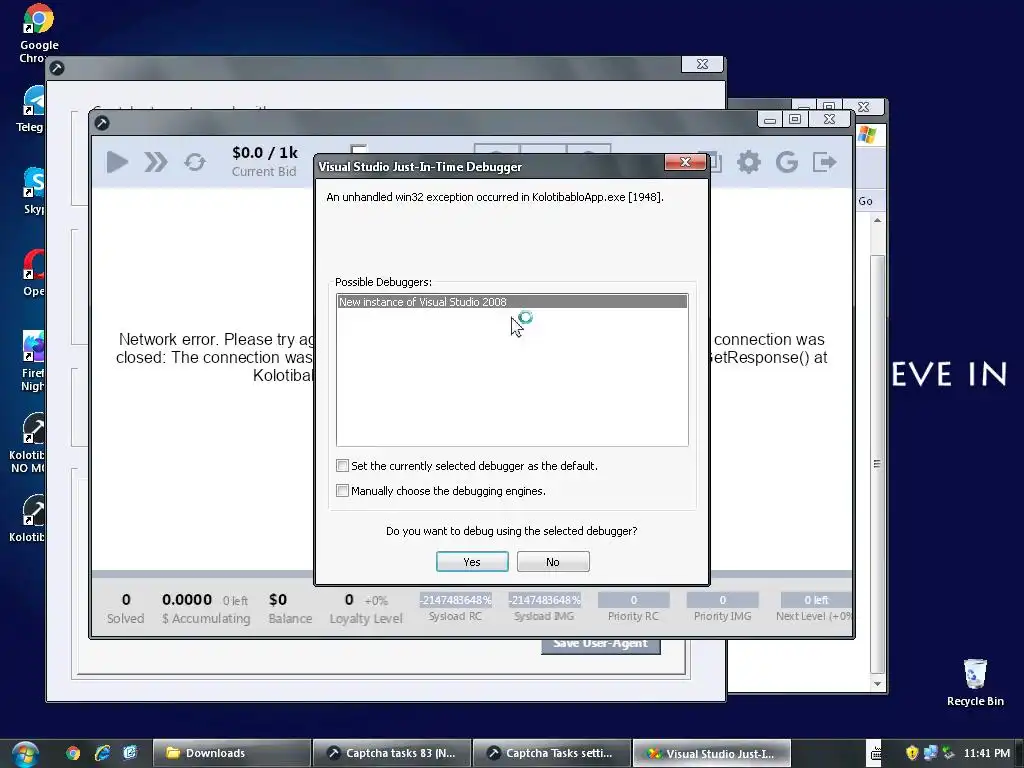
Task: Start tasks with the play icon
Action: click(x=117, y=162)
